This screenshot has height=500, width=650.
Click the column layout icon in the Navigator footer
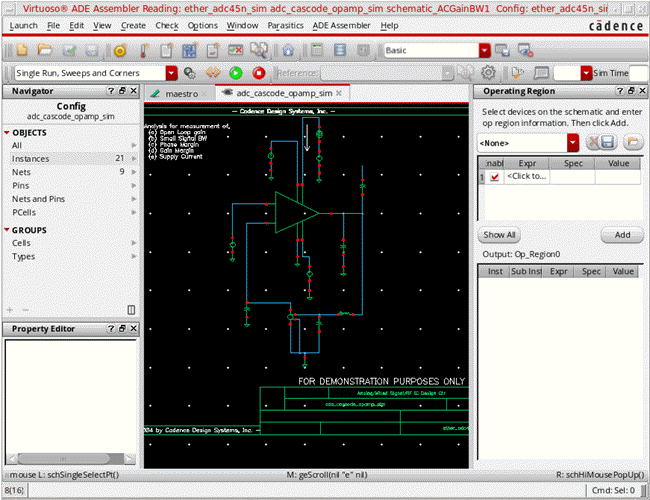point(133,309)
